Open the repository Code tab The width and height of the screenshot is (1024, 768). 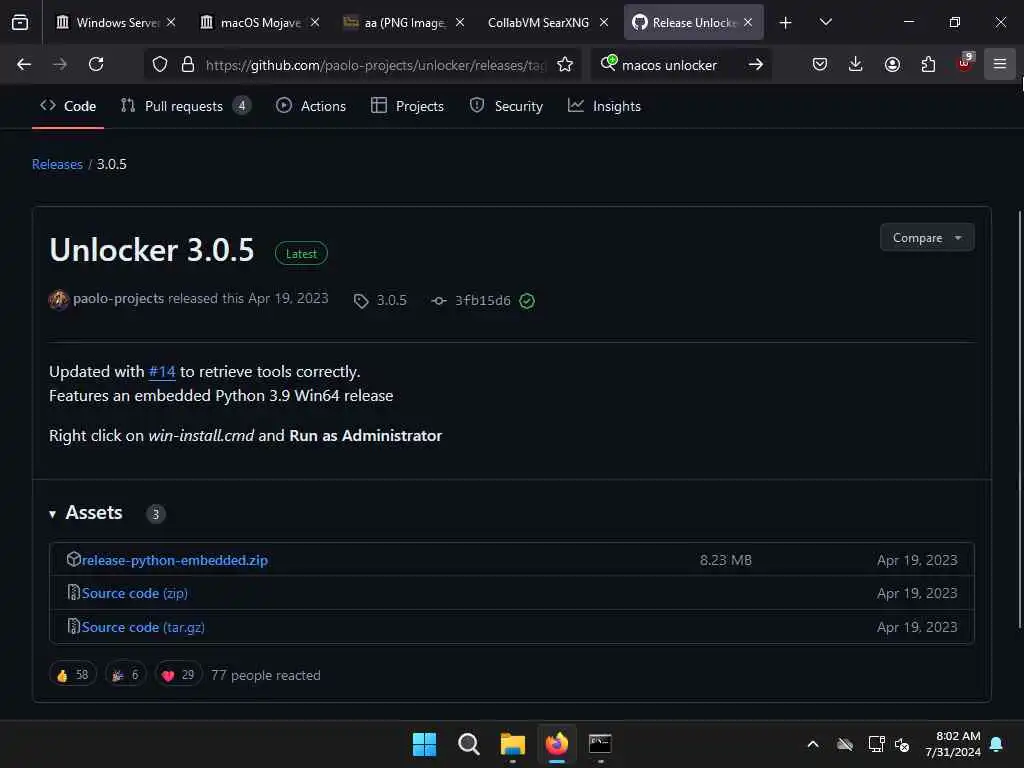[x=68, y=106]
